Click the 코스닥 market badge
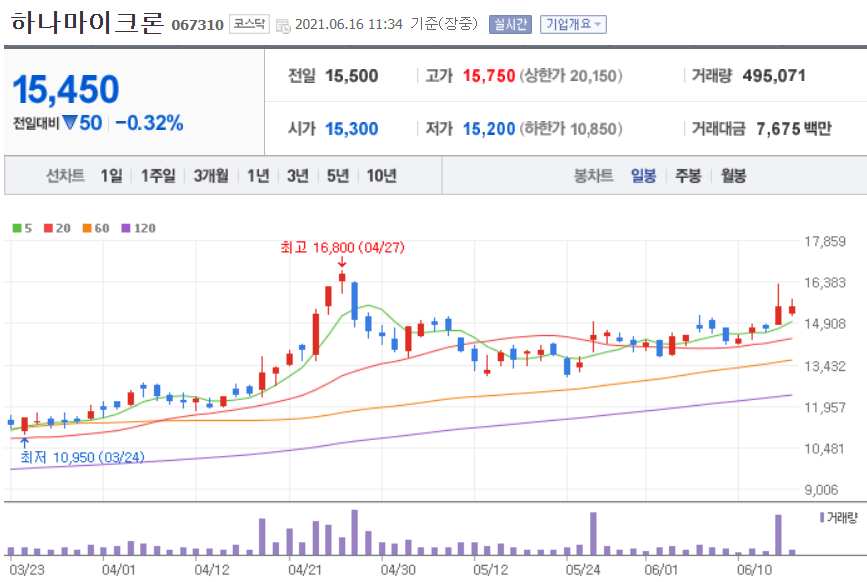The height and width of the screenshot is (582, 867). pyautogui.click(x=249, y=24)
